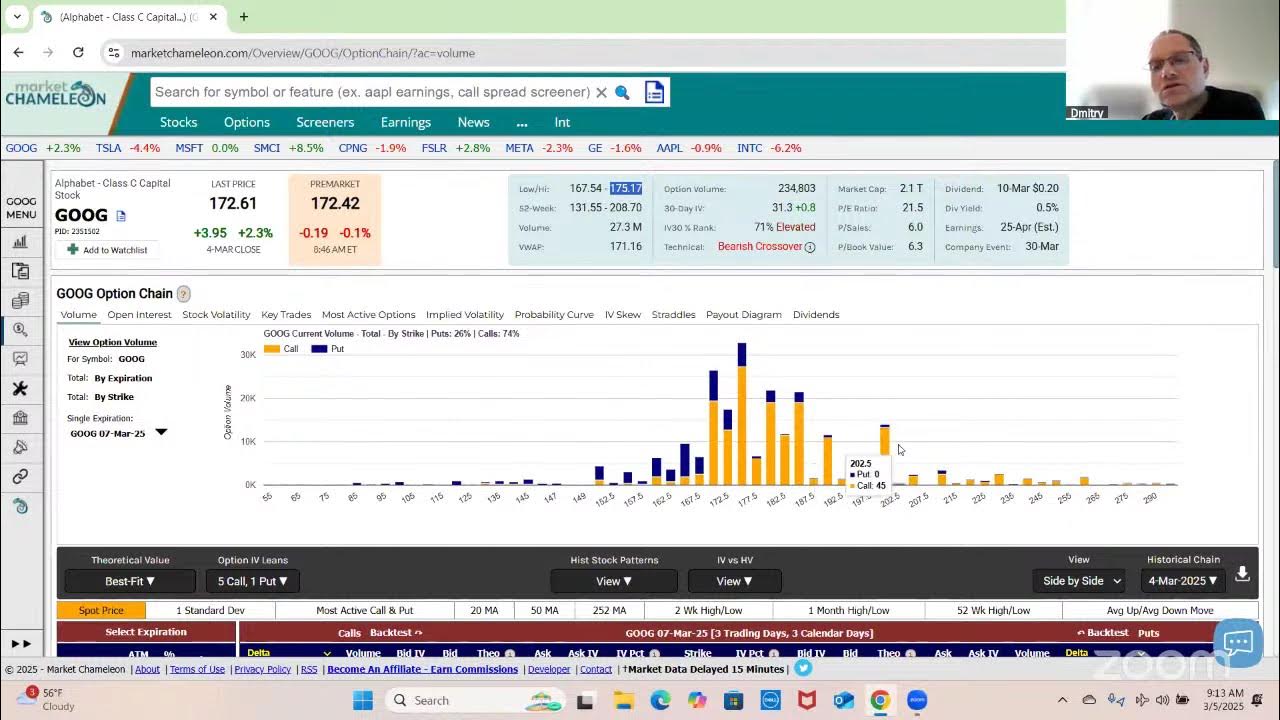The width and height of the screenshot is (1280, 720).
Task: Download the option chain data
Action: [1242, 574]
